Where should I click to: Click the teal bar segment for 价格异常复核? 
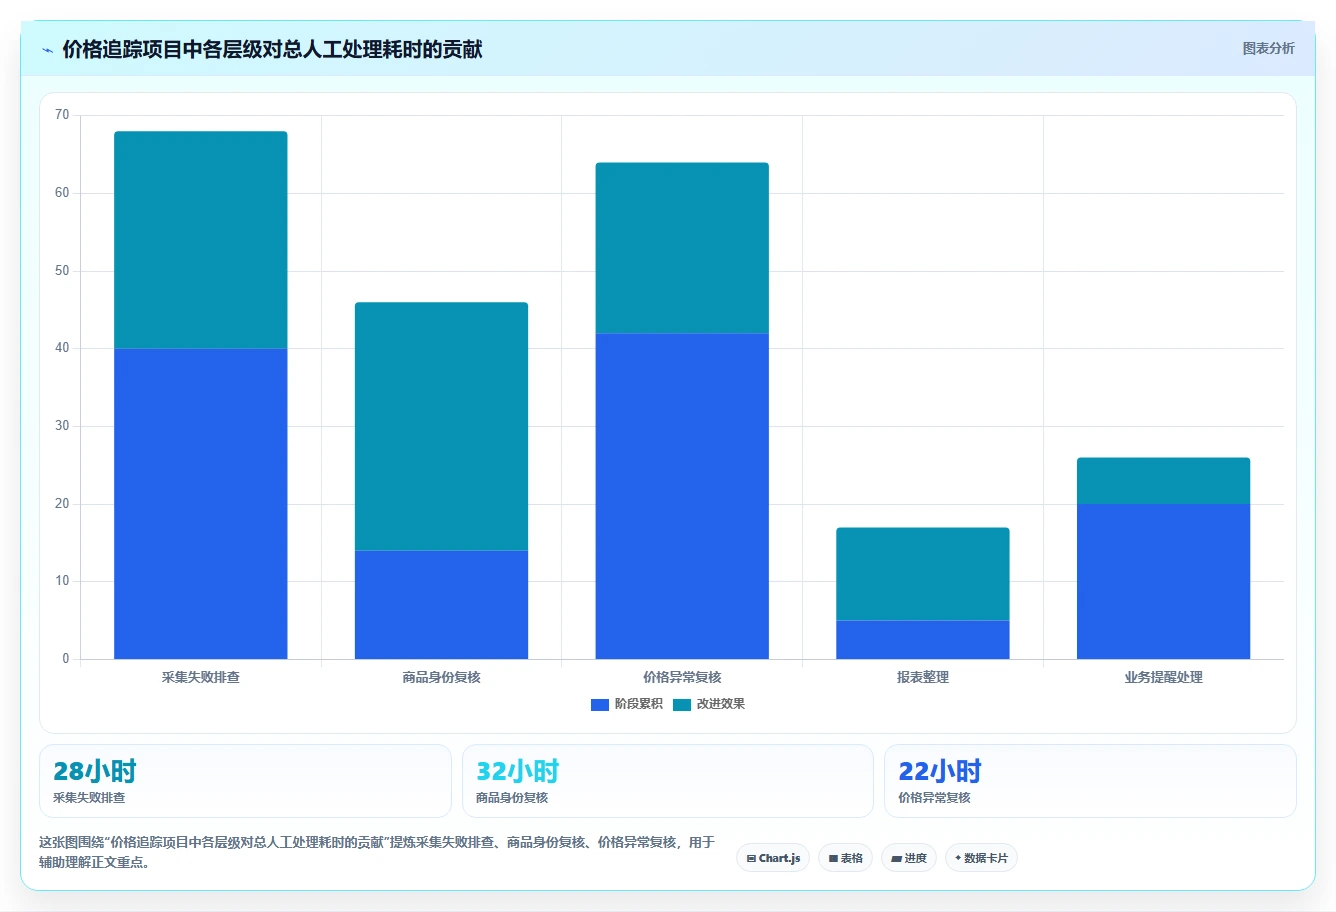tap(682, 248)
